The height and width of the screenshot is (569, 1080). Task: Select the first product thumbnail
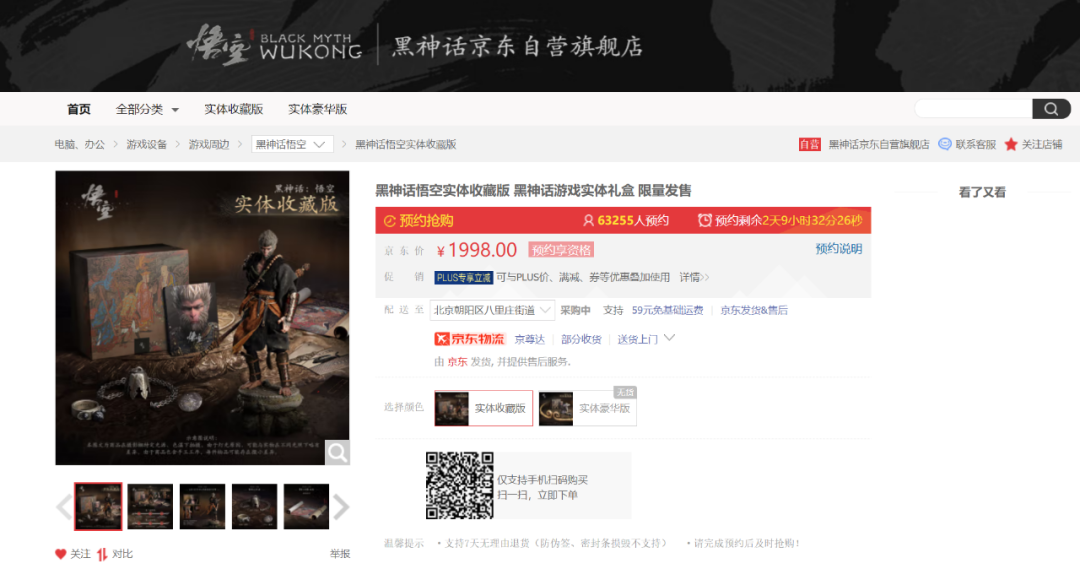(98, 506)
